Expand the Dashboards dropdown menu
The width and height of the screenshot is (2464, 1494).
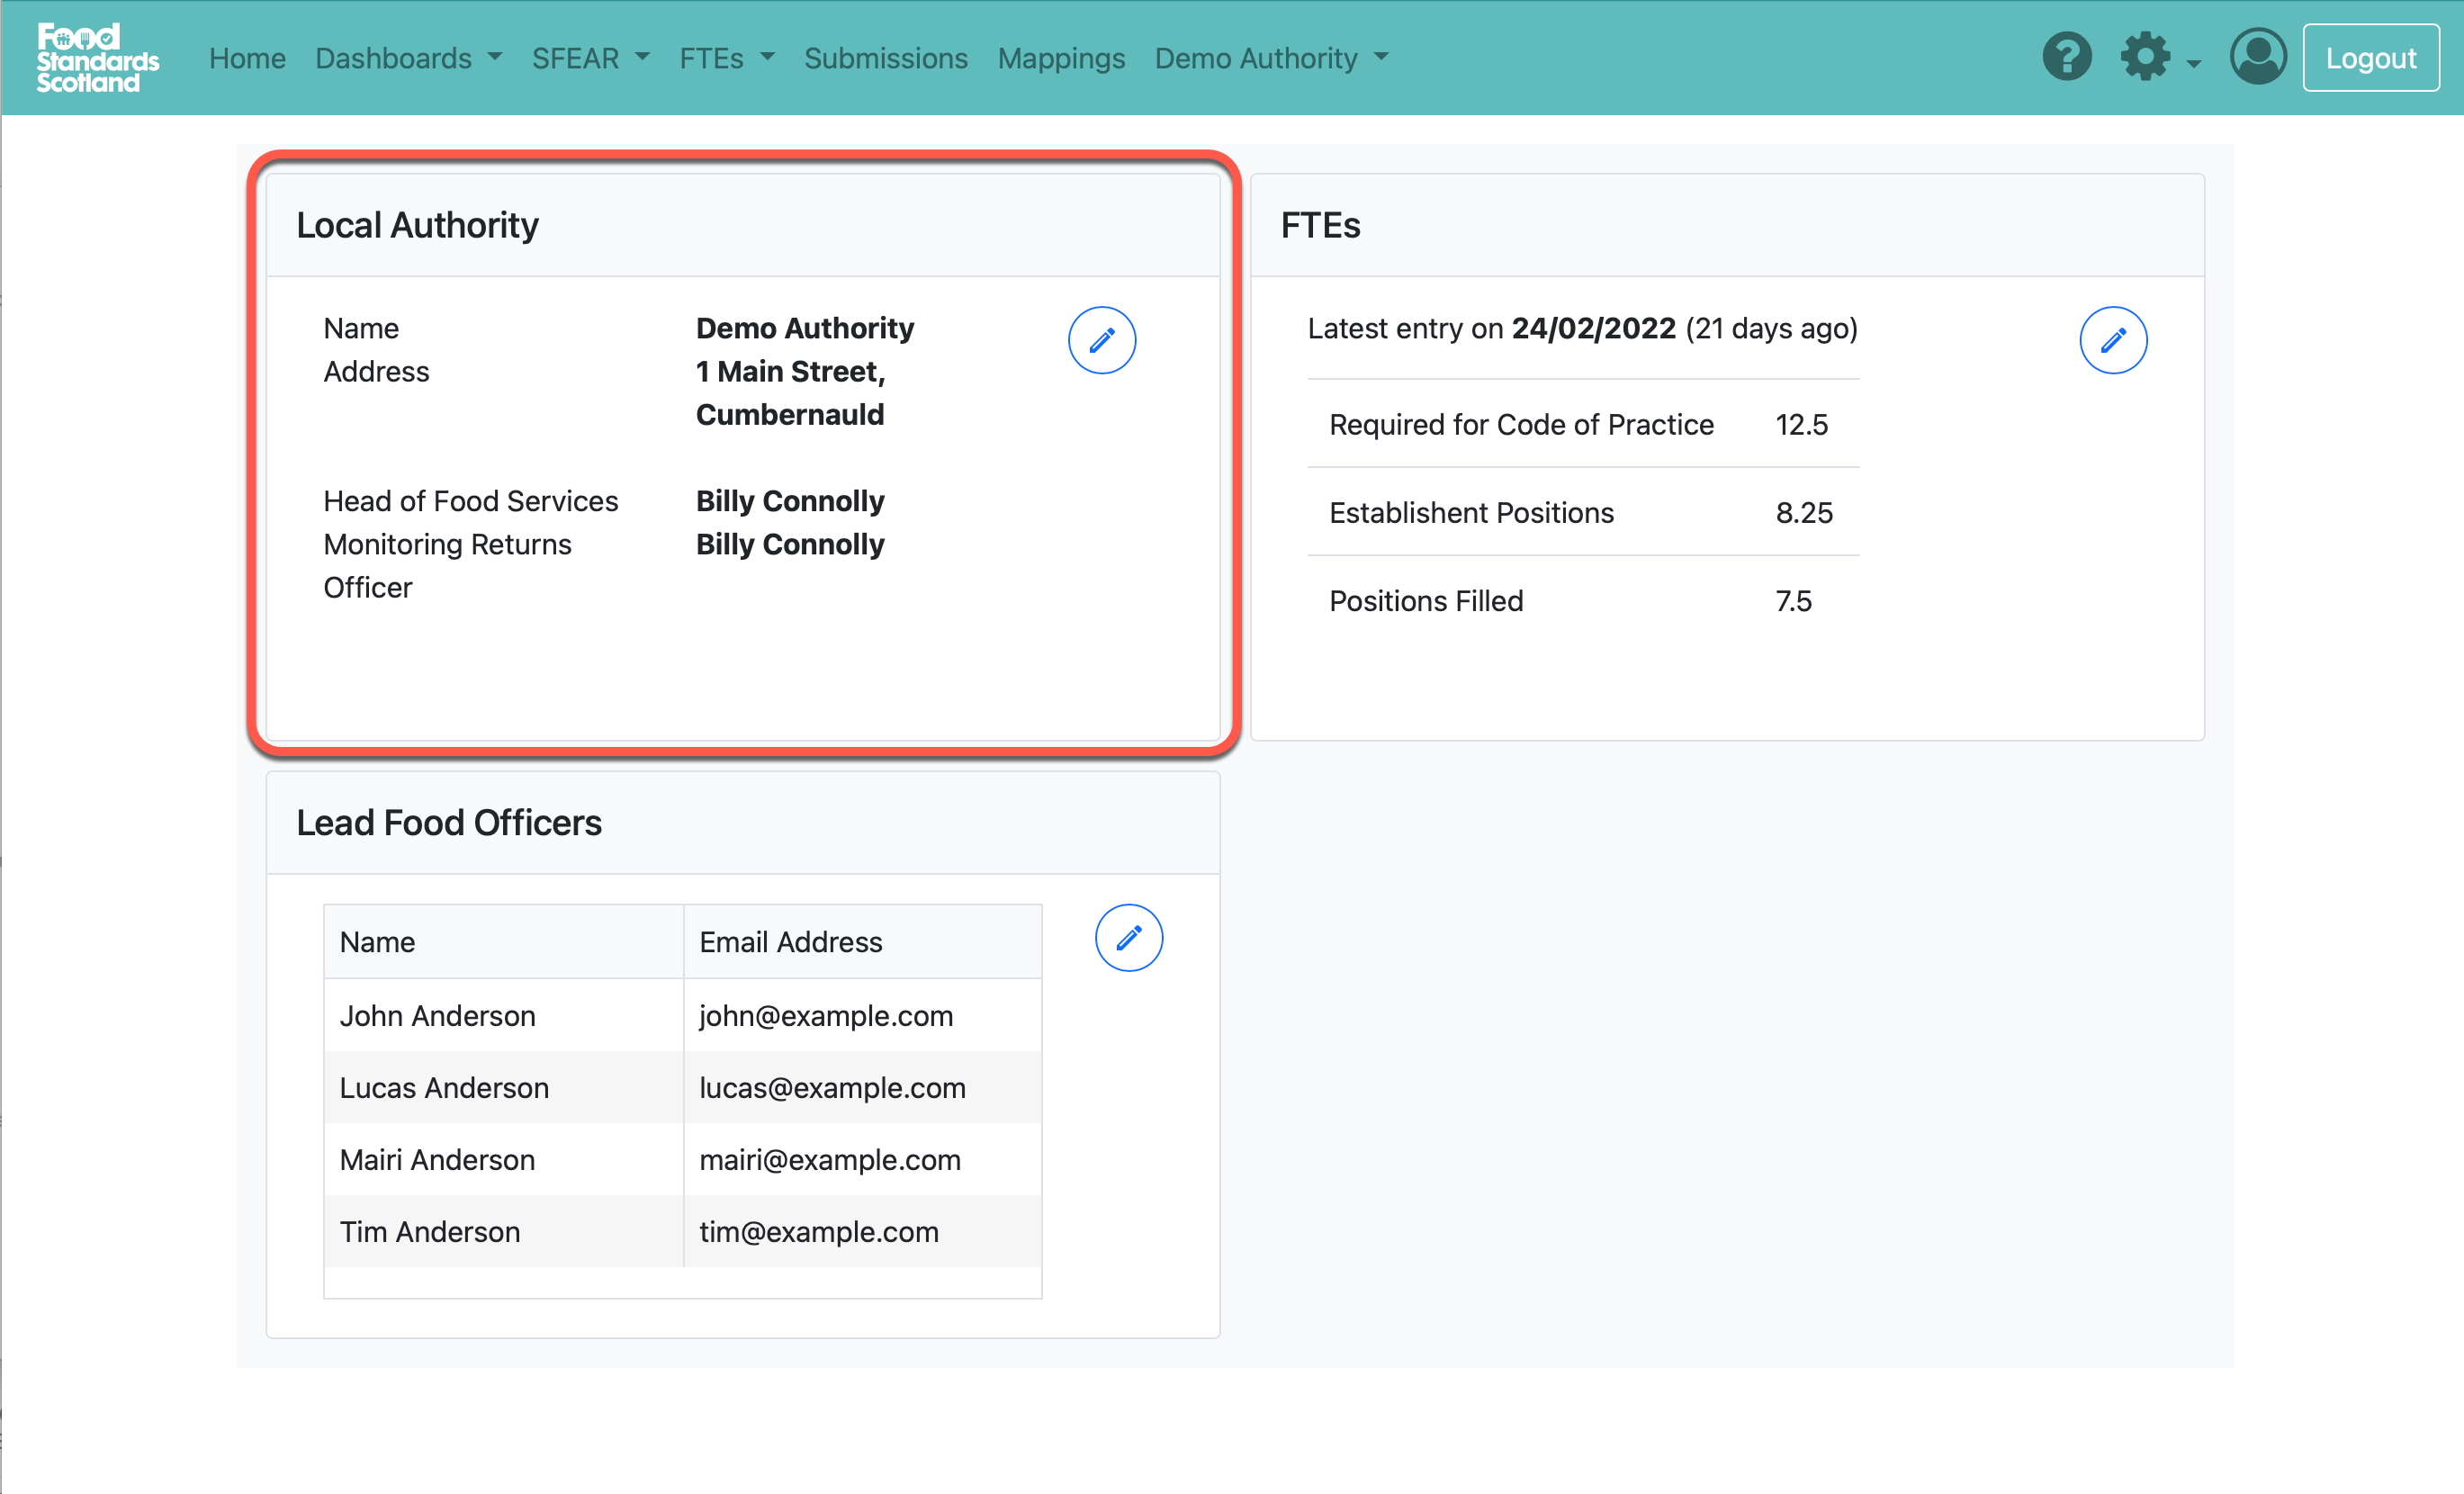click(x=408, y=58)
